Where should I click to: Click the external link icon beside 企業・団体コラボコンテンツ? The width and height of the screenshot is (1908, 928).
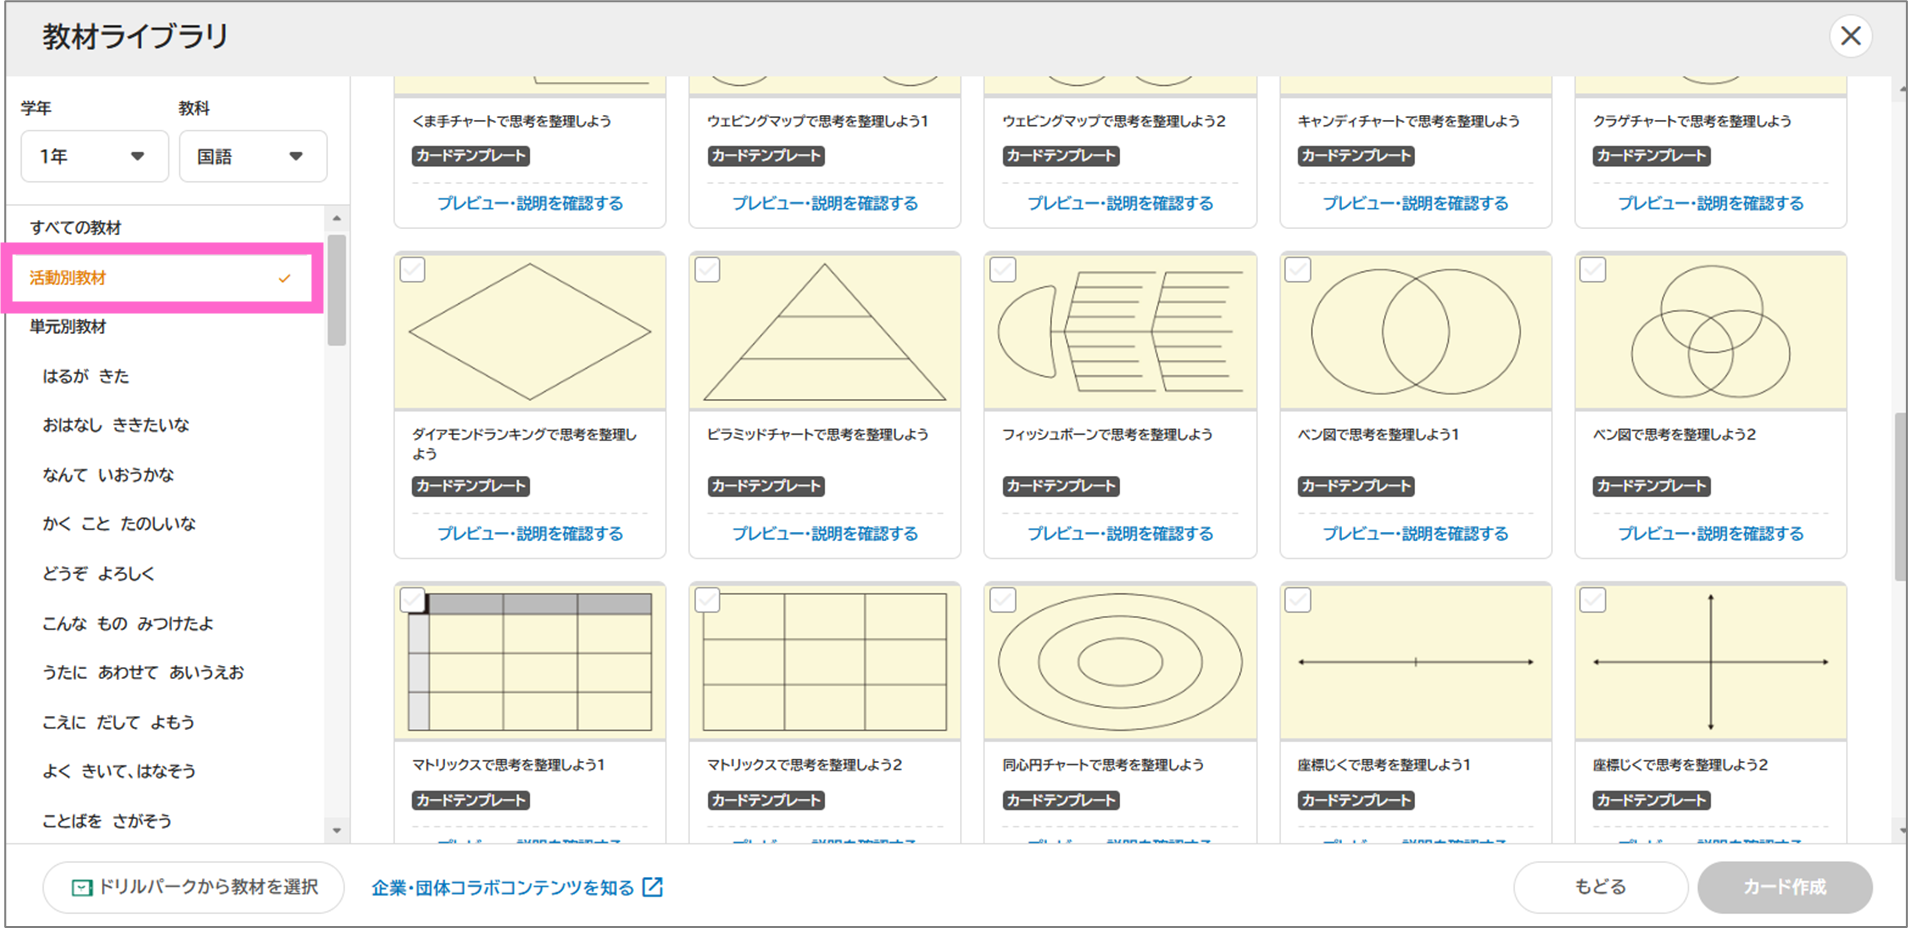pos(652,887)
